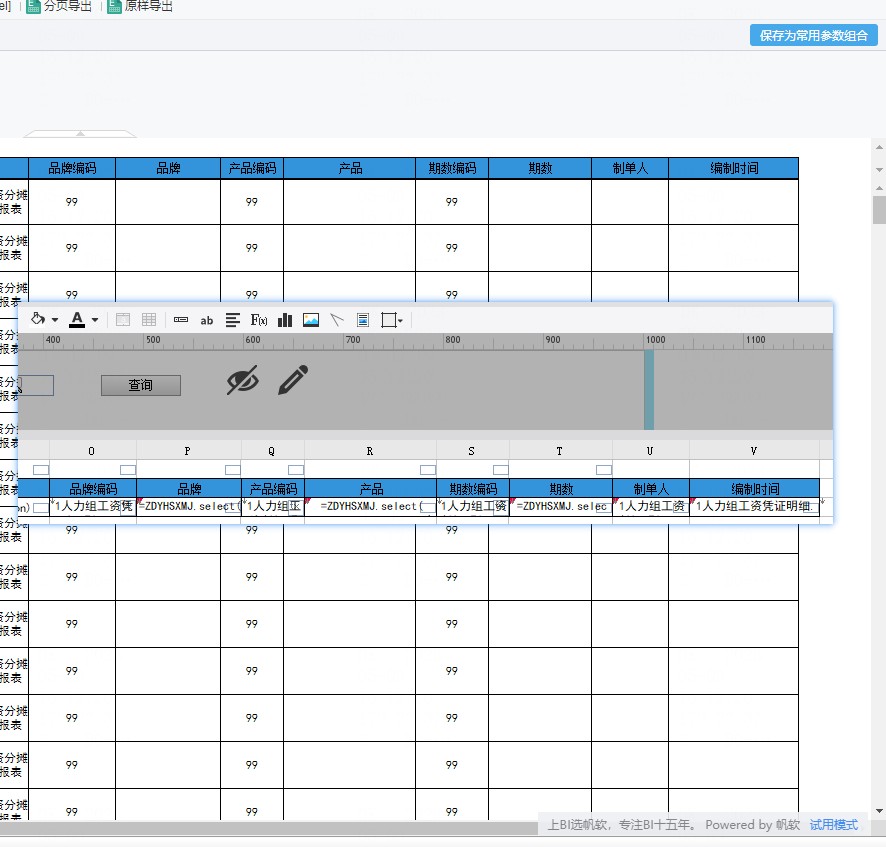Select the 编制时间 header cell in designer
Screen dimensions: 886x847
click(754, 489)
